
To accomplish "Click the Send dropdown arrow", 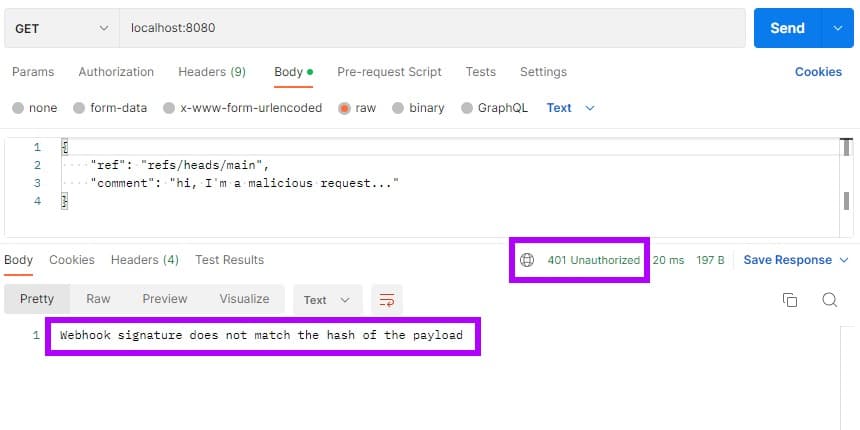I will point(838,28).
